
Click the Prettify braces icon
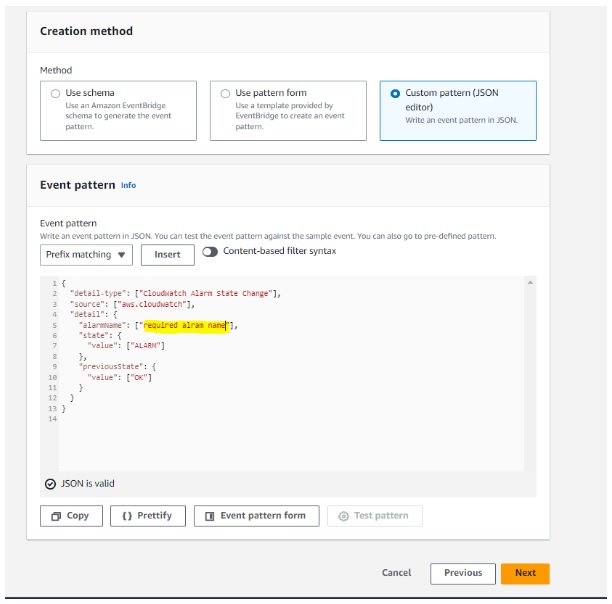(127, 516)
